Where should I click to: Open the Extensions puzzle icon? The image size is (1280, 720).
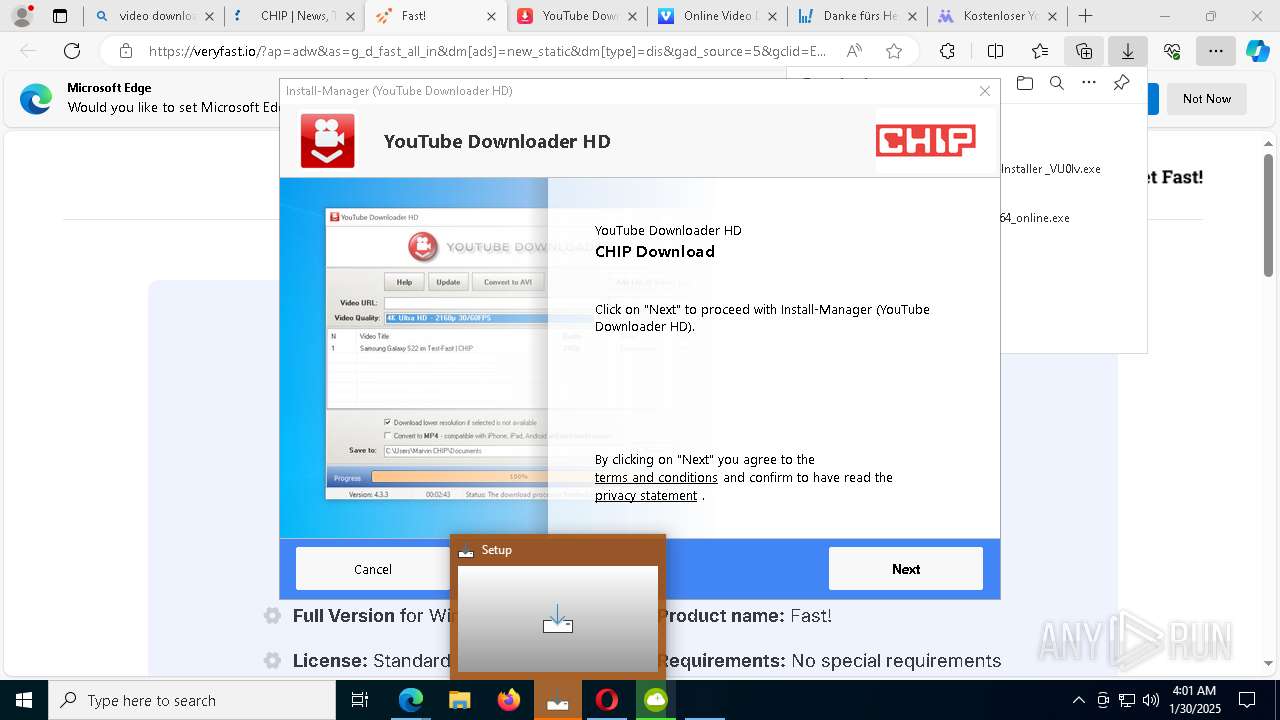click(947, 51)
